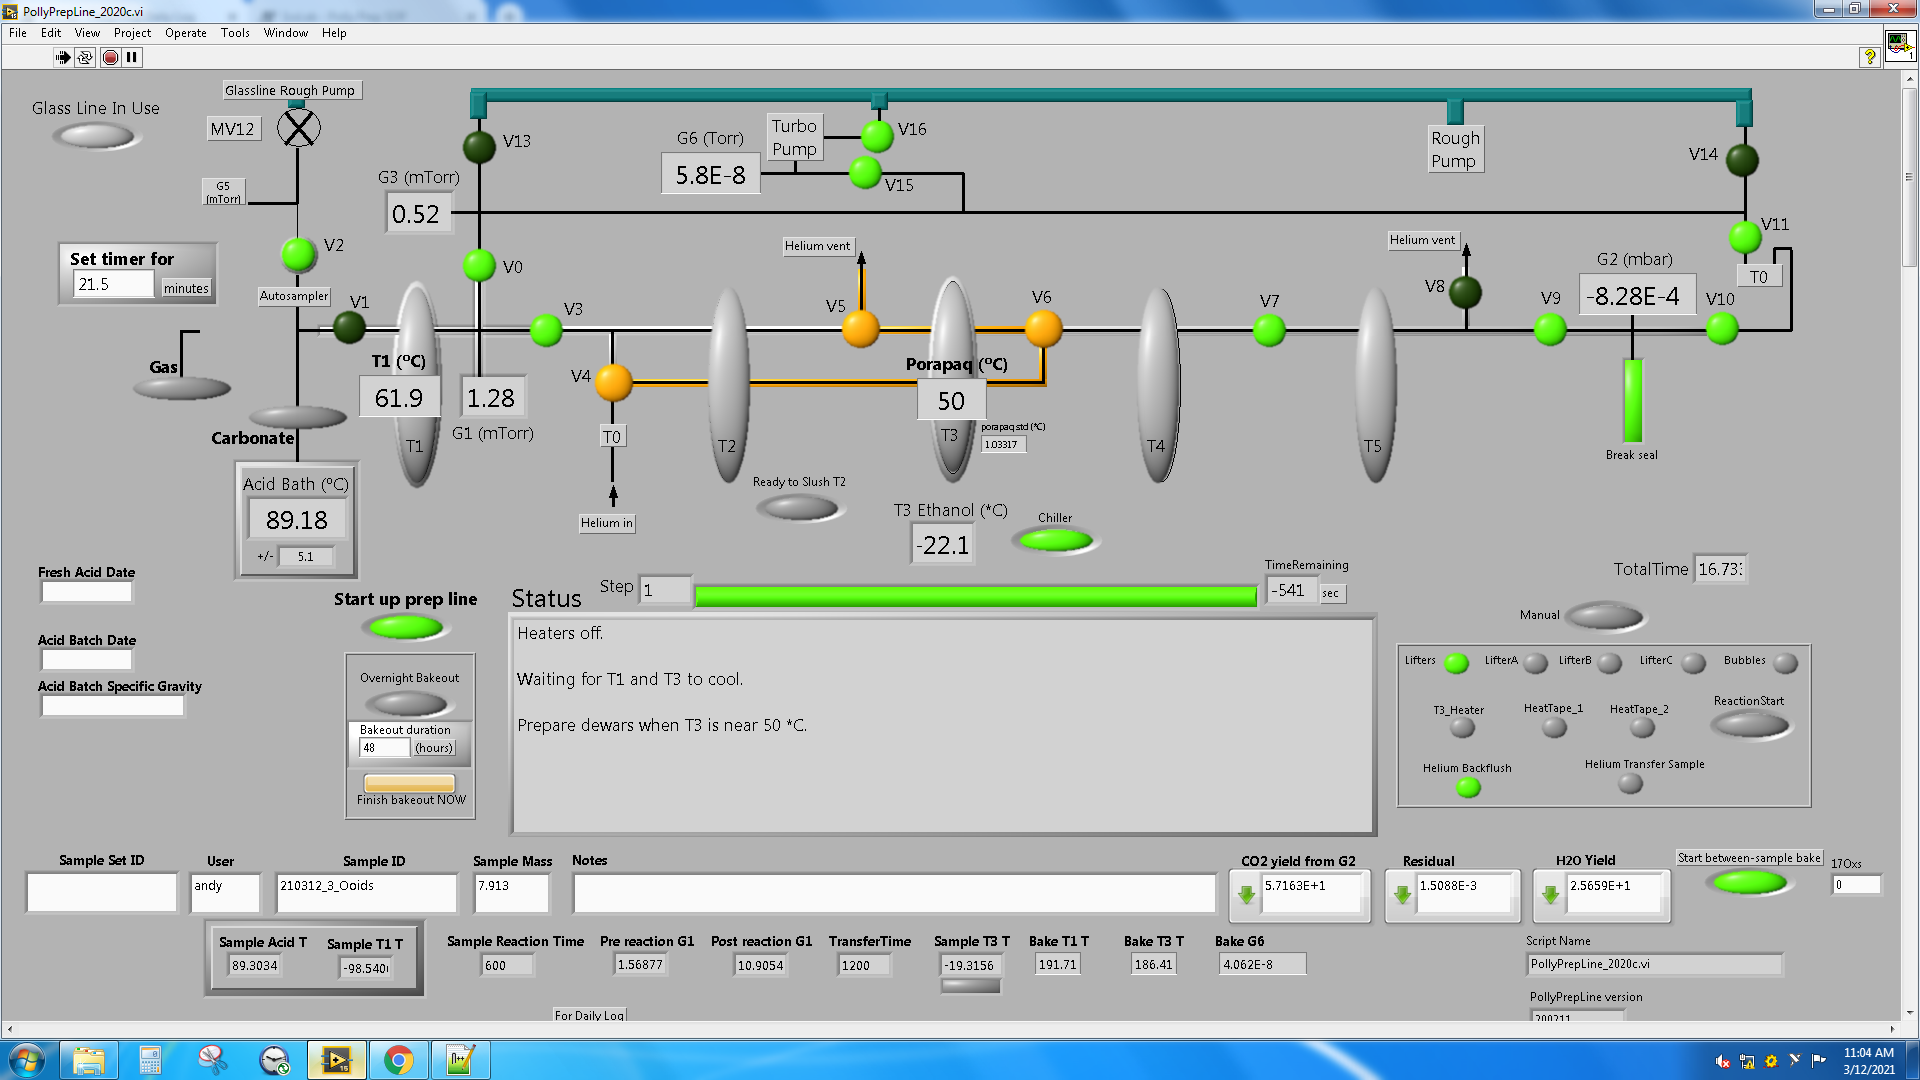The image size is (1920, 1080).
Task: Toggle orange valve V6
Action: coord(1043,327)
